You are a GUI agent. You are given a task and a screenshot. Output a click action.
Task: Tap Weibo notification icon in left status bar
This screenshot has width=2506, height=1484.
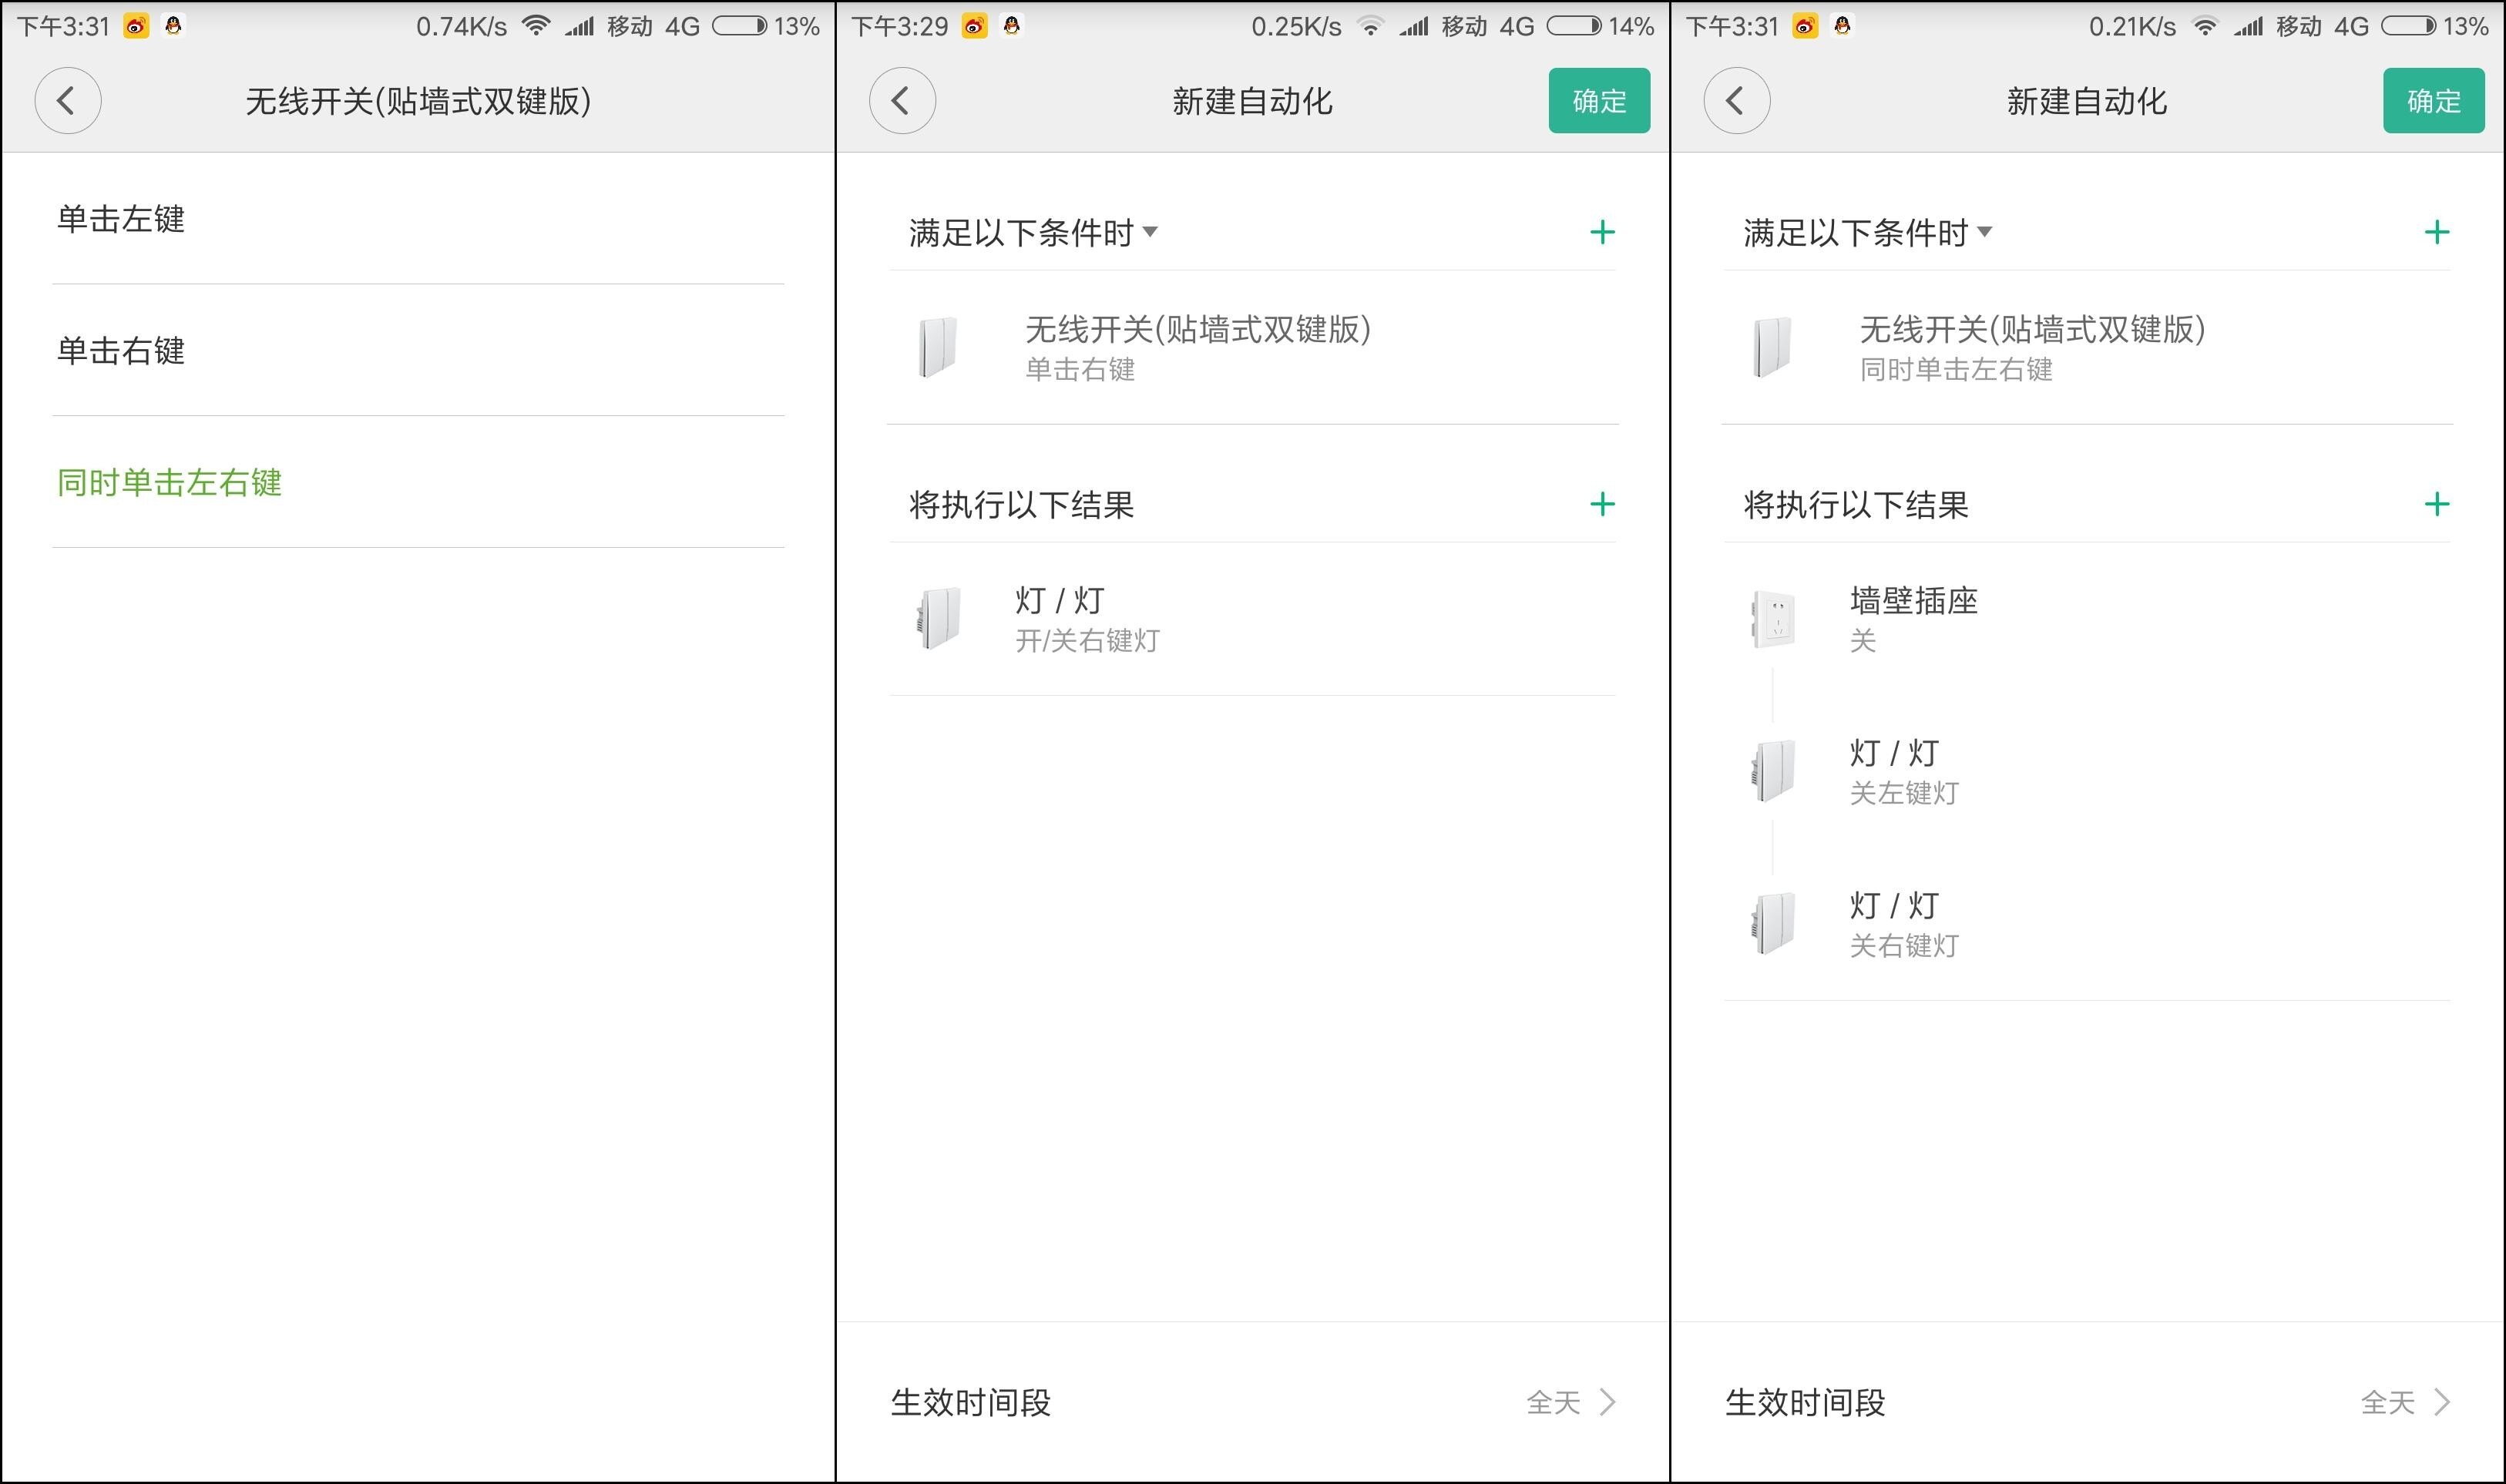pos(136,26)
